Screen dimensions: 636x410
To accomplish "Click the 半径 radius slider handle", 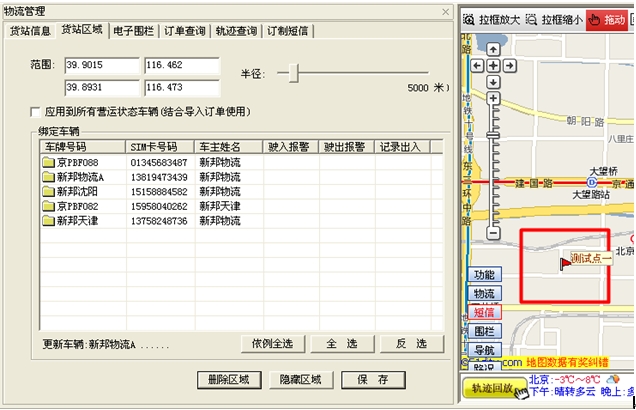I will [x=293, y=73].
